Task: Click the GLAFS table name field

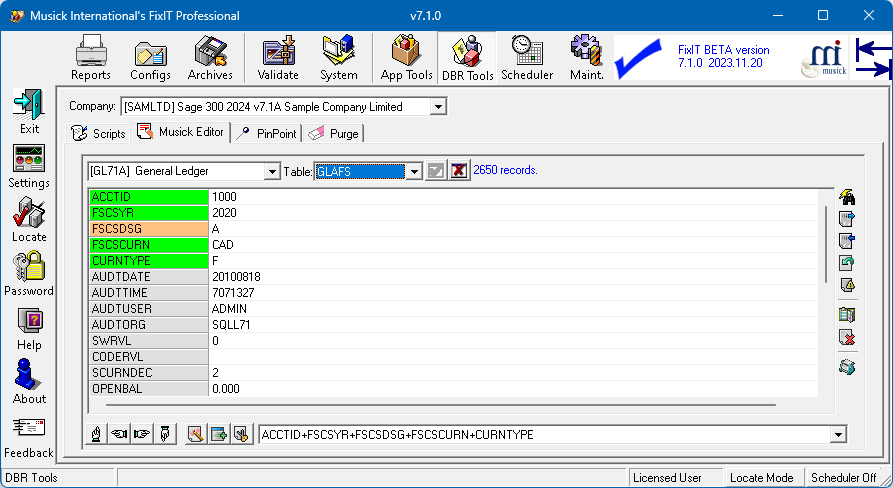Action: coord(360,171)
